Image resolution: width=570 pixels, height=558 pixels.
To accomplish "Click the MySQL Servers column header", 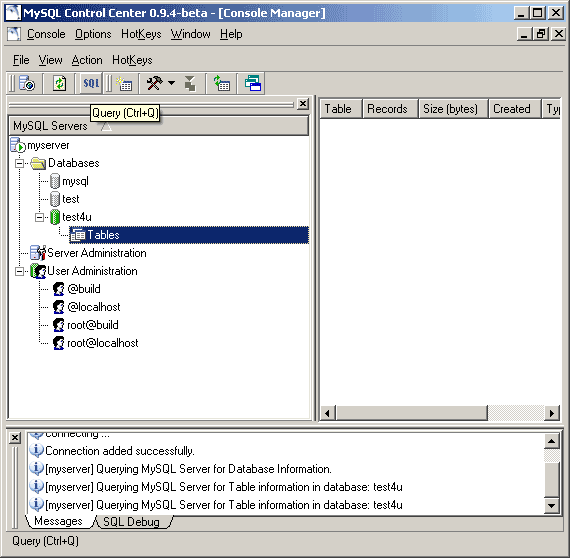I will 158,126.
